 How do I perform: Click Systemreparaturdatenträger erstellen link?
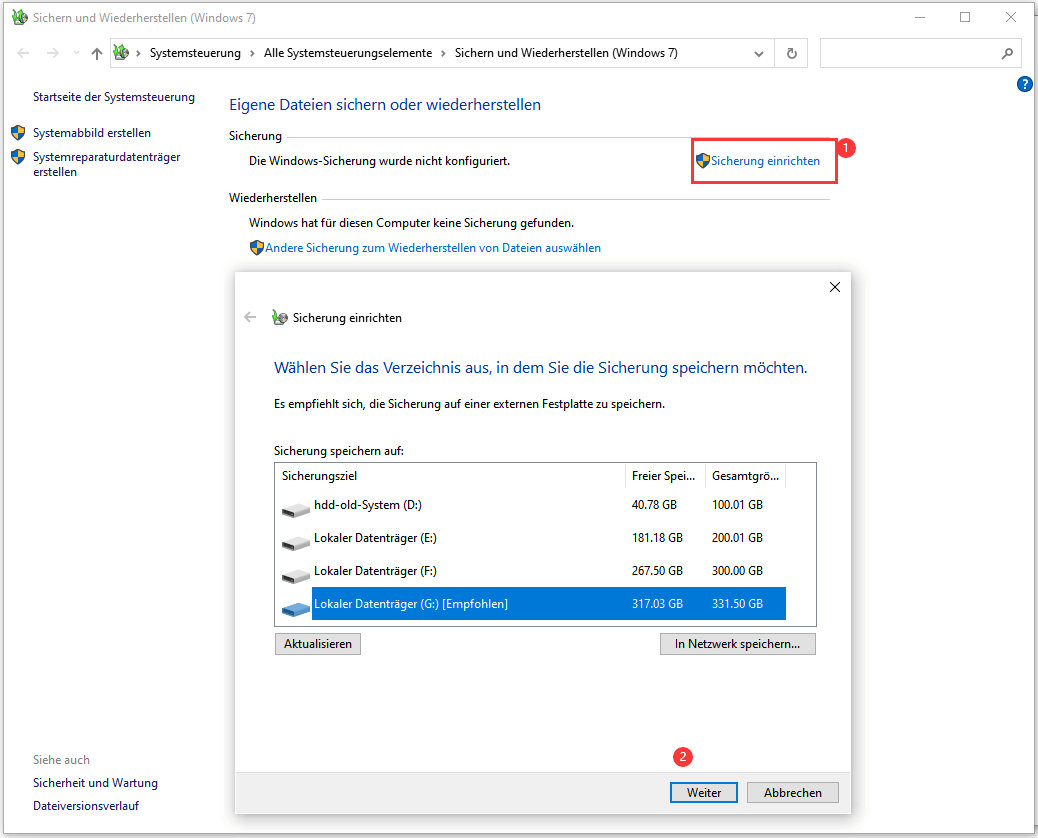pos(107,164)
